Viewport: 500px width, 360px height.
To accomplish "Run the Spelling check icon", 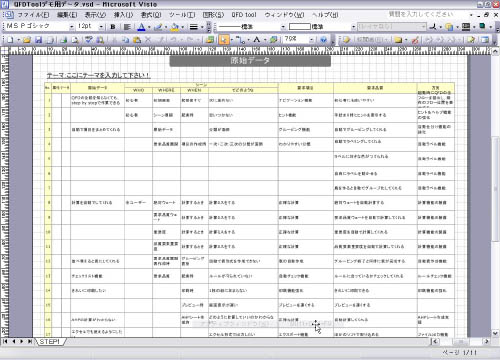I will [88, 40].
